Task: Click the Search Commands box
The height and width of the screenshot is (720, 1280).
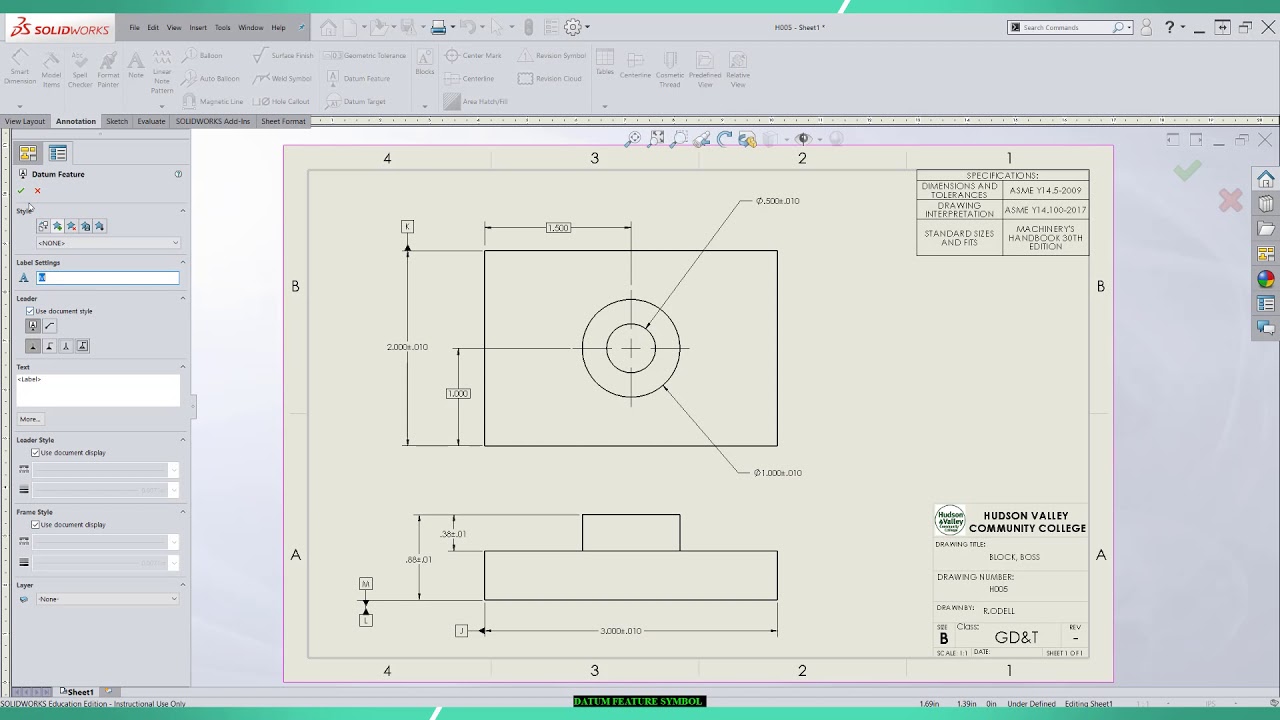Action: tap(1069, 28)
